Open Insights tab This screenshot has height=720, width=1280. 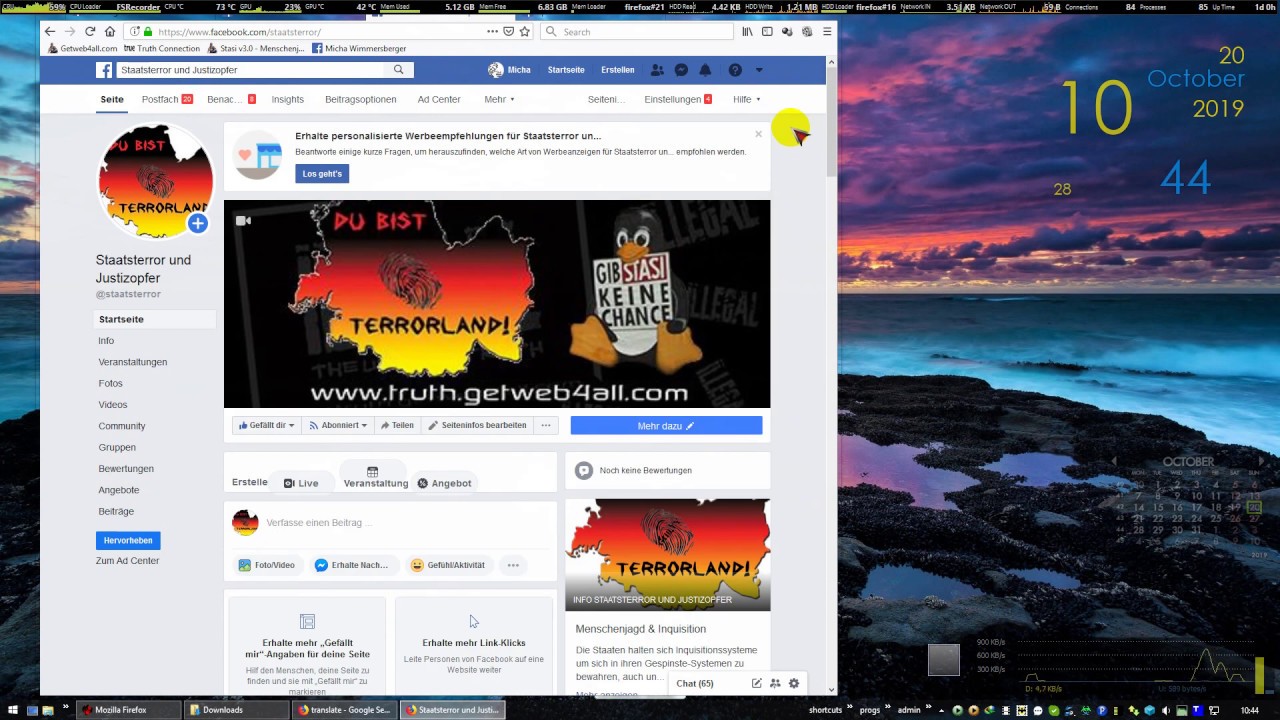click(x=288, y=99)
